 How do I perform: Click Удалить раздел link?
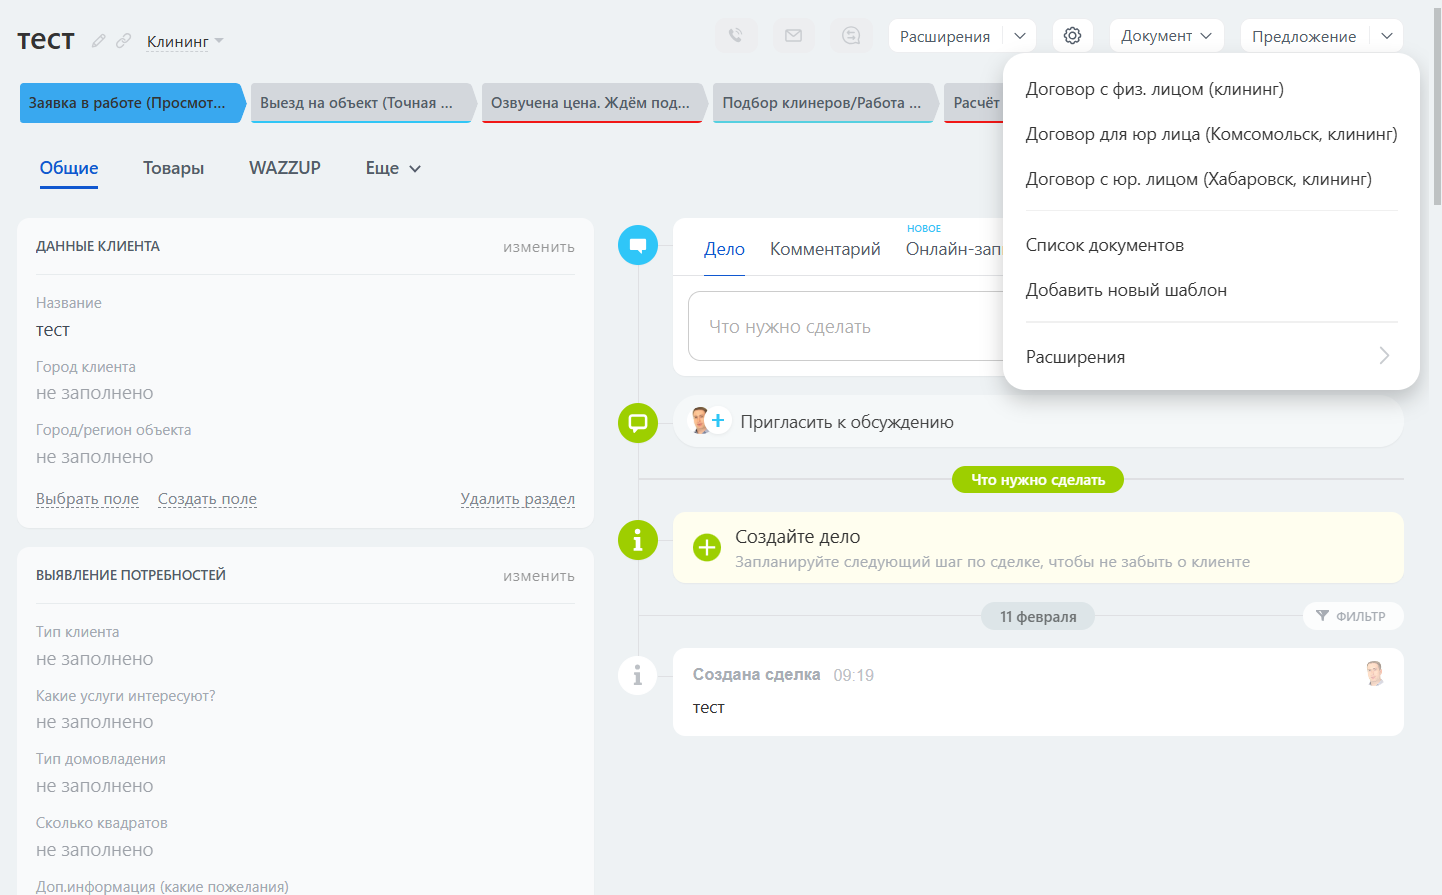pyautogui.click(x=518, y=499)
